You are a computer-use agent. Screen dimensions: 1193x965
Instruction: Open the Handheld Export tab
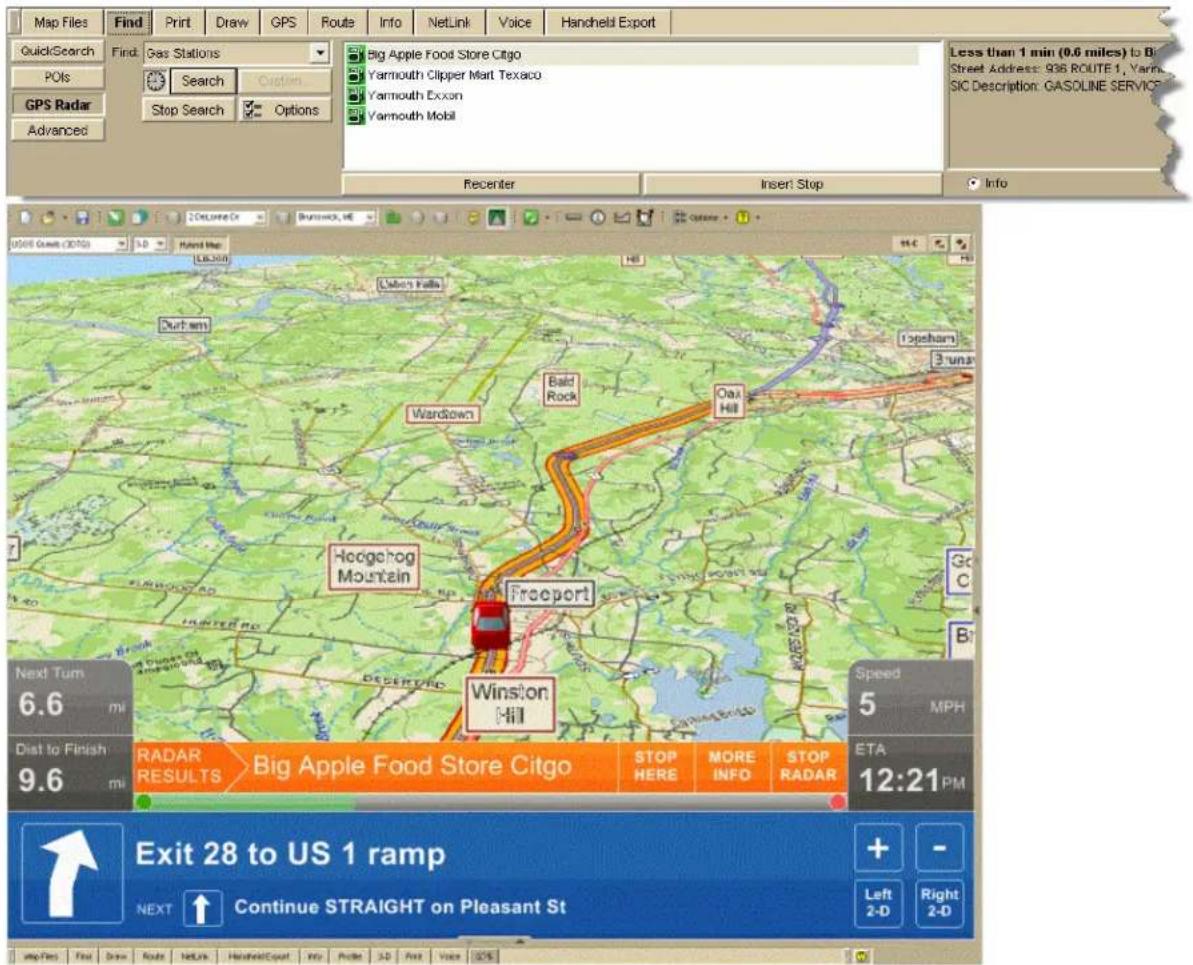pyautogui.click(x=608, y=22)
